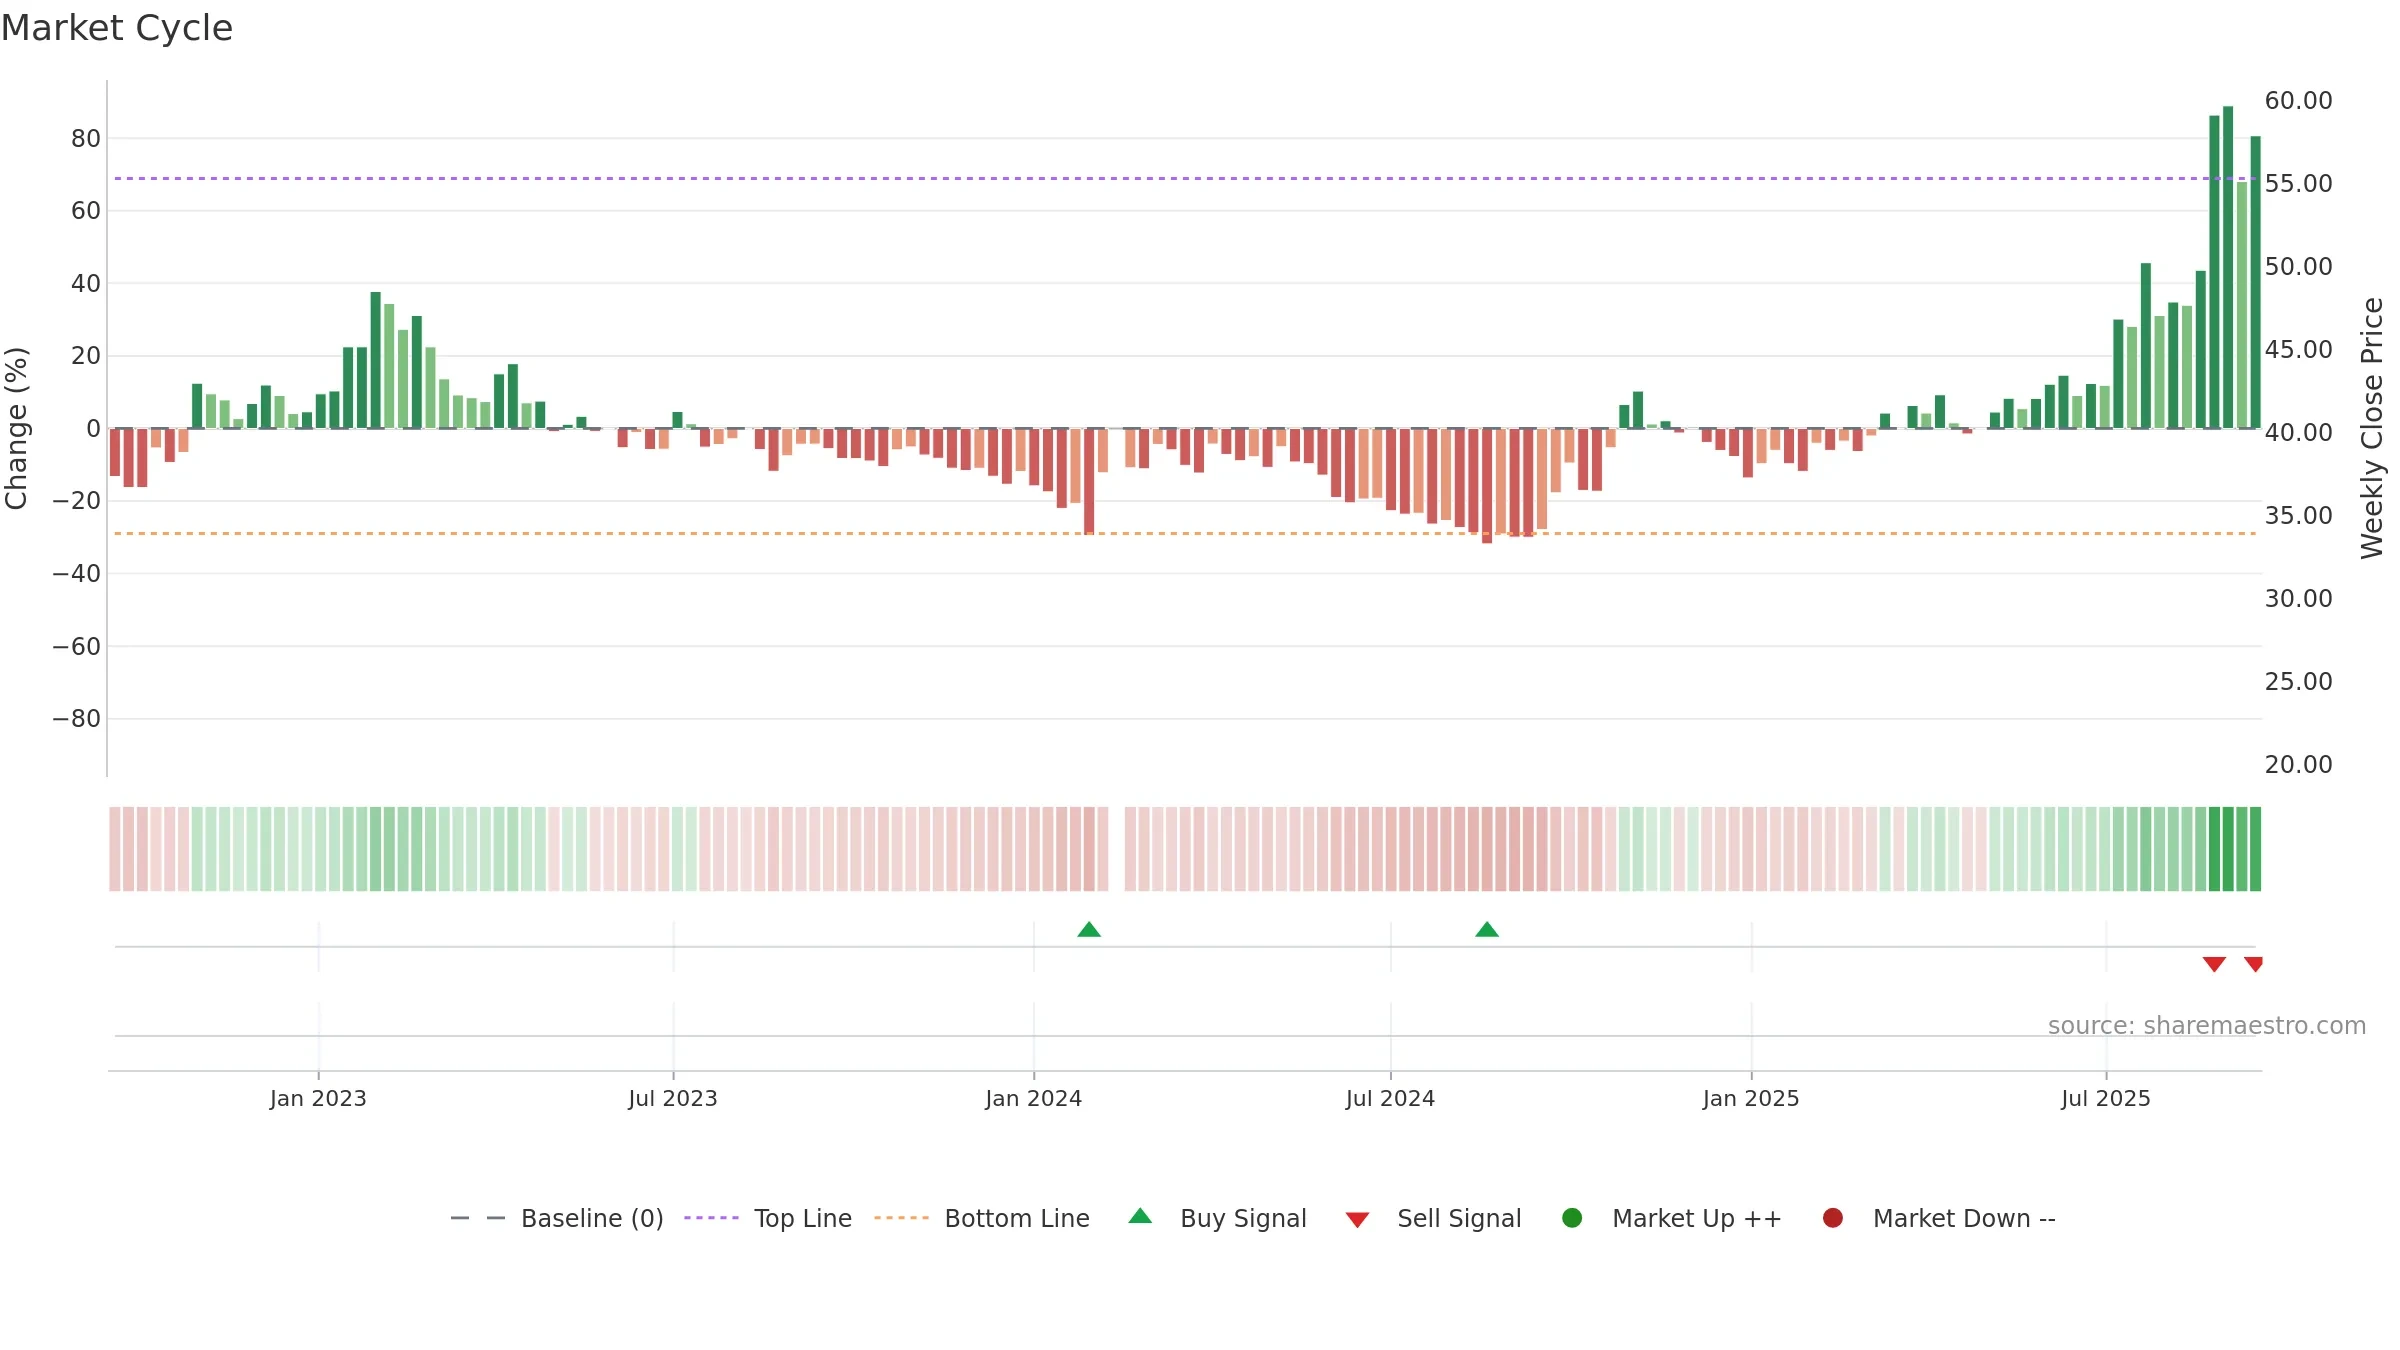Screen dimensions: 2400x1350
Task: Click the gray dashed Baseline legend swatch
Action: (478, 1218)
